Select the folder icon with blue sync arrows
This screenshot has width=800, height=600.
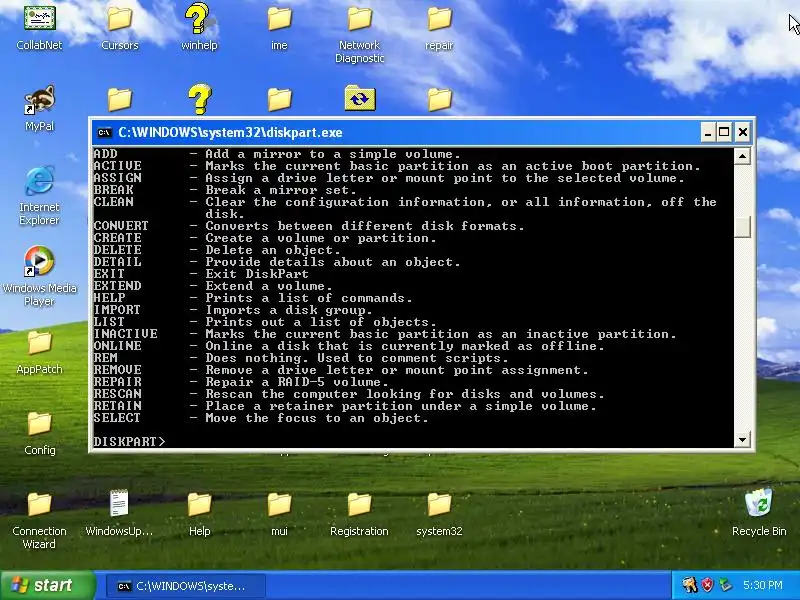(x=360, y=98)
